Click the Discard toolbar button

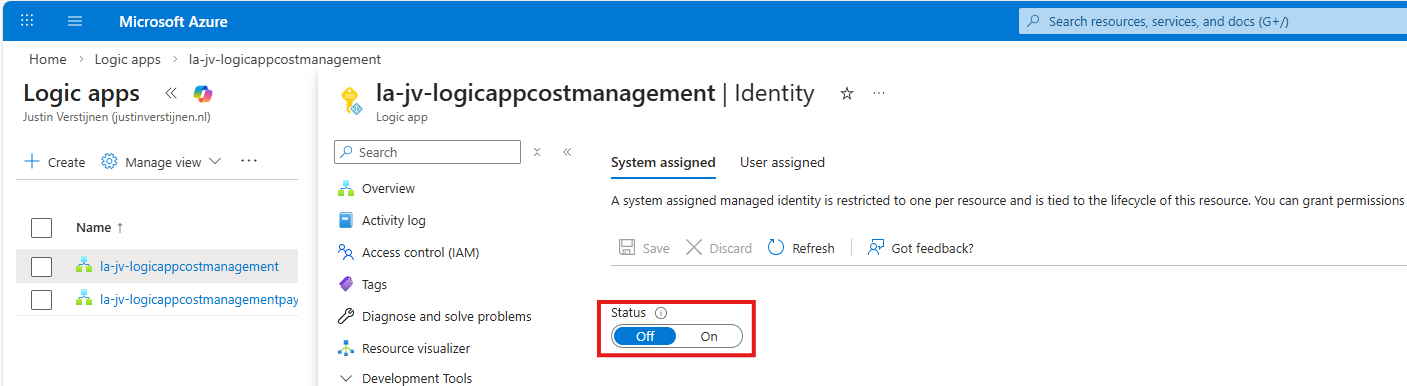click(x=719, y=247)
